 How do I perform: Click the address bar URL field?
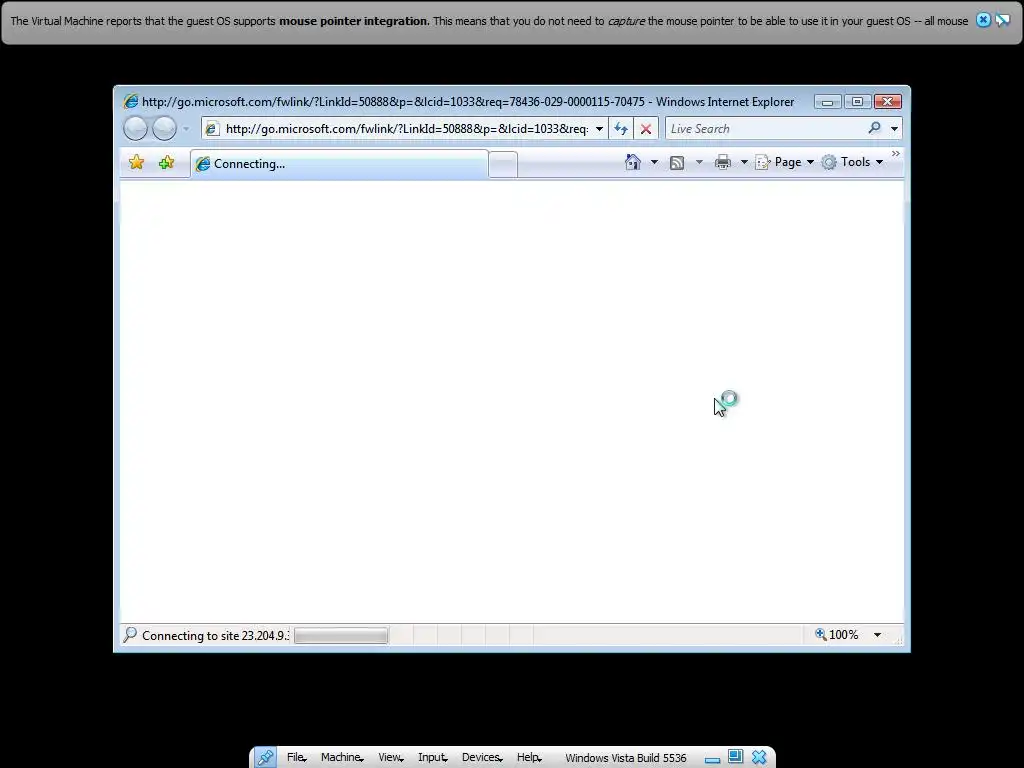click(406, 129)
